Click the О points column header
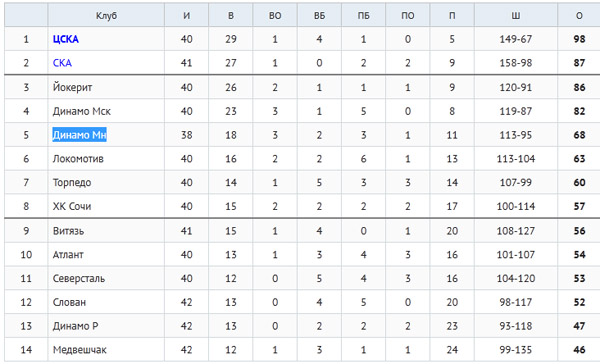 click(579, 16)
